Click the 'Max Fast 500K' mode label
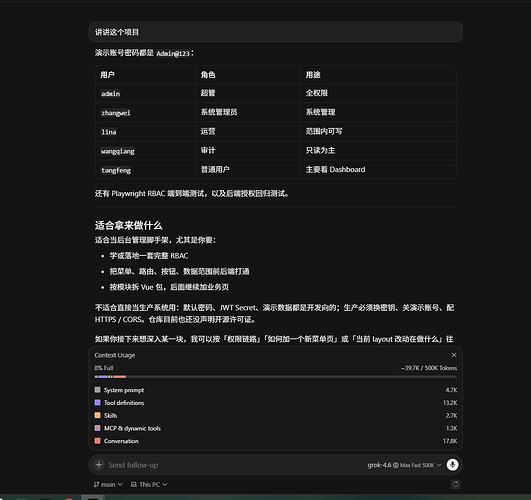The width and height of the screenshot is (531, 500). [417, 465]
